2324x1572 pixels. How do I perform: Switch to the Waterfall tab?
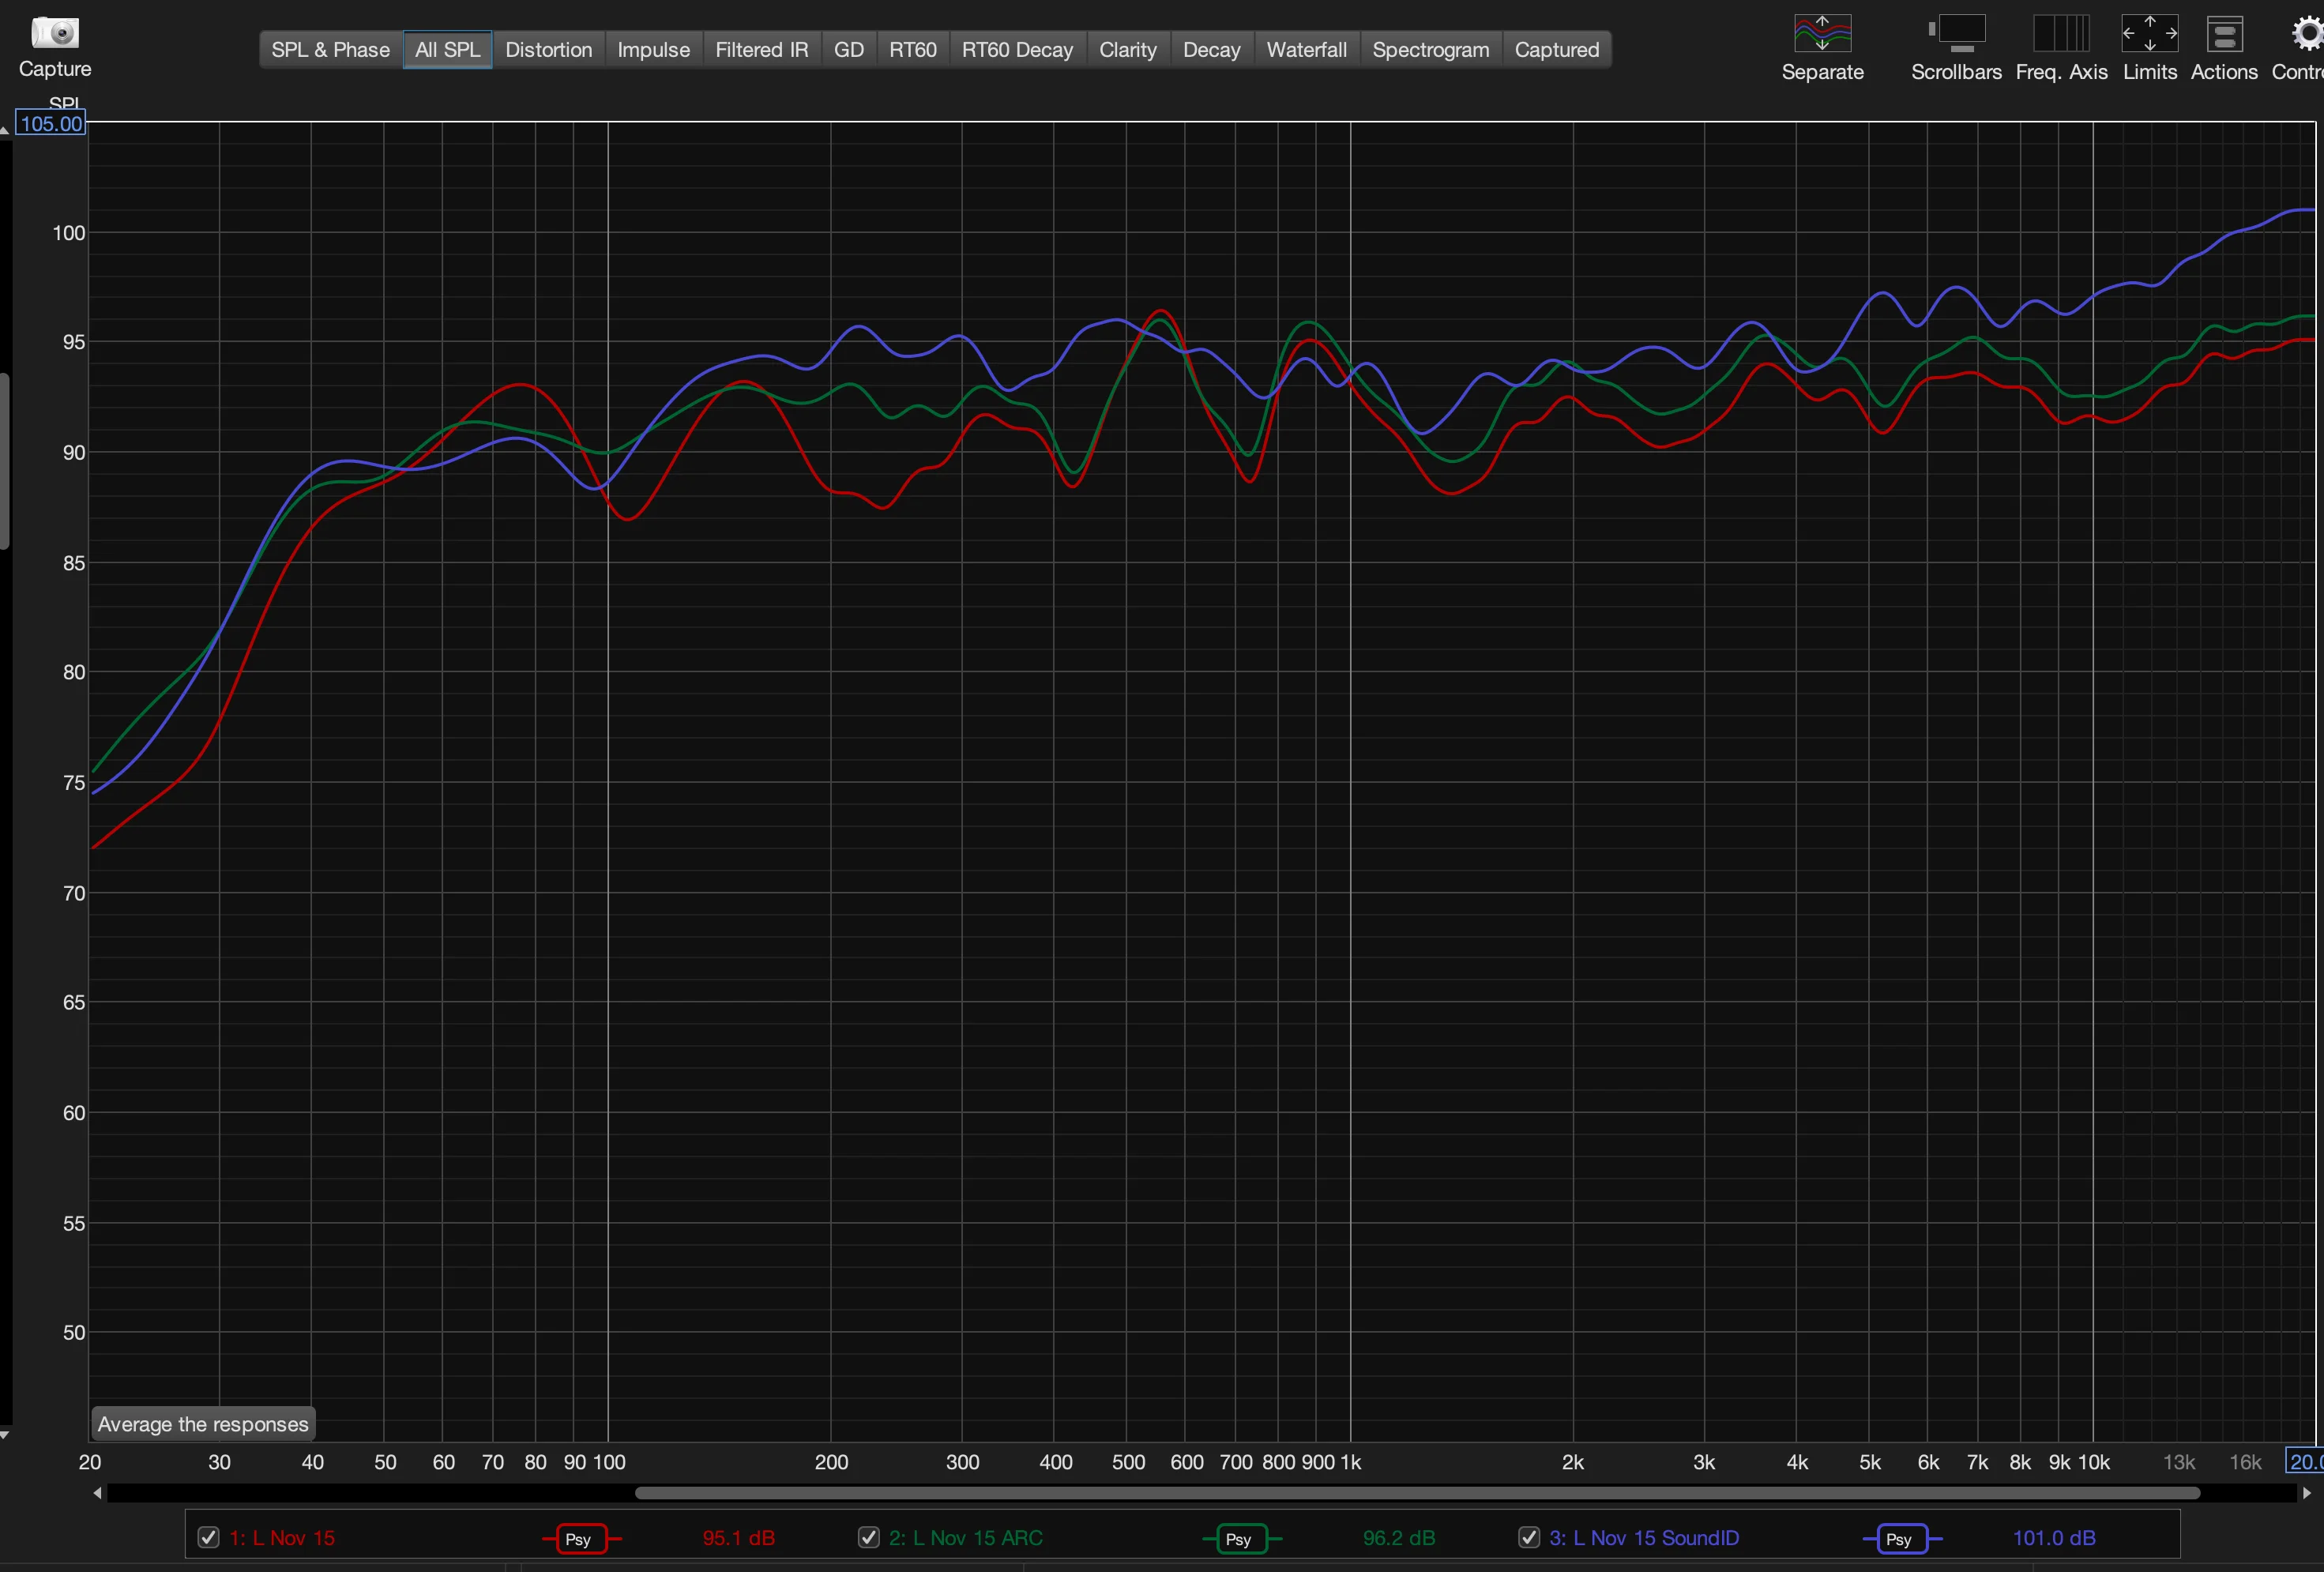[x=1306, y=50]
